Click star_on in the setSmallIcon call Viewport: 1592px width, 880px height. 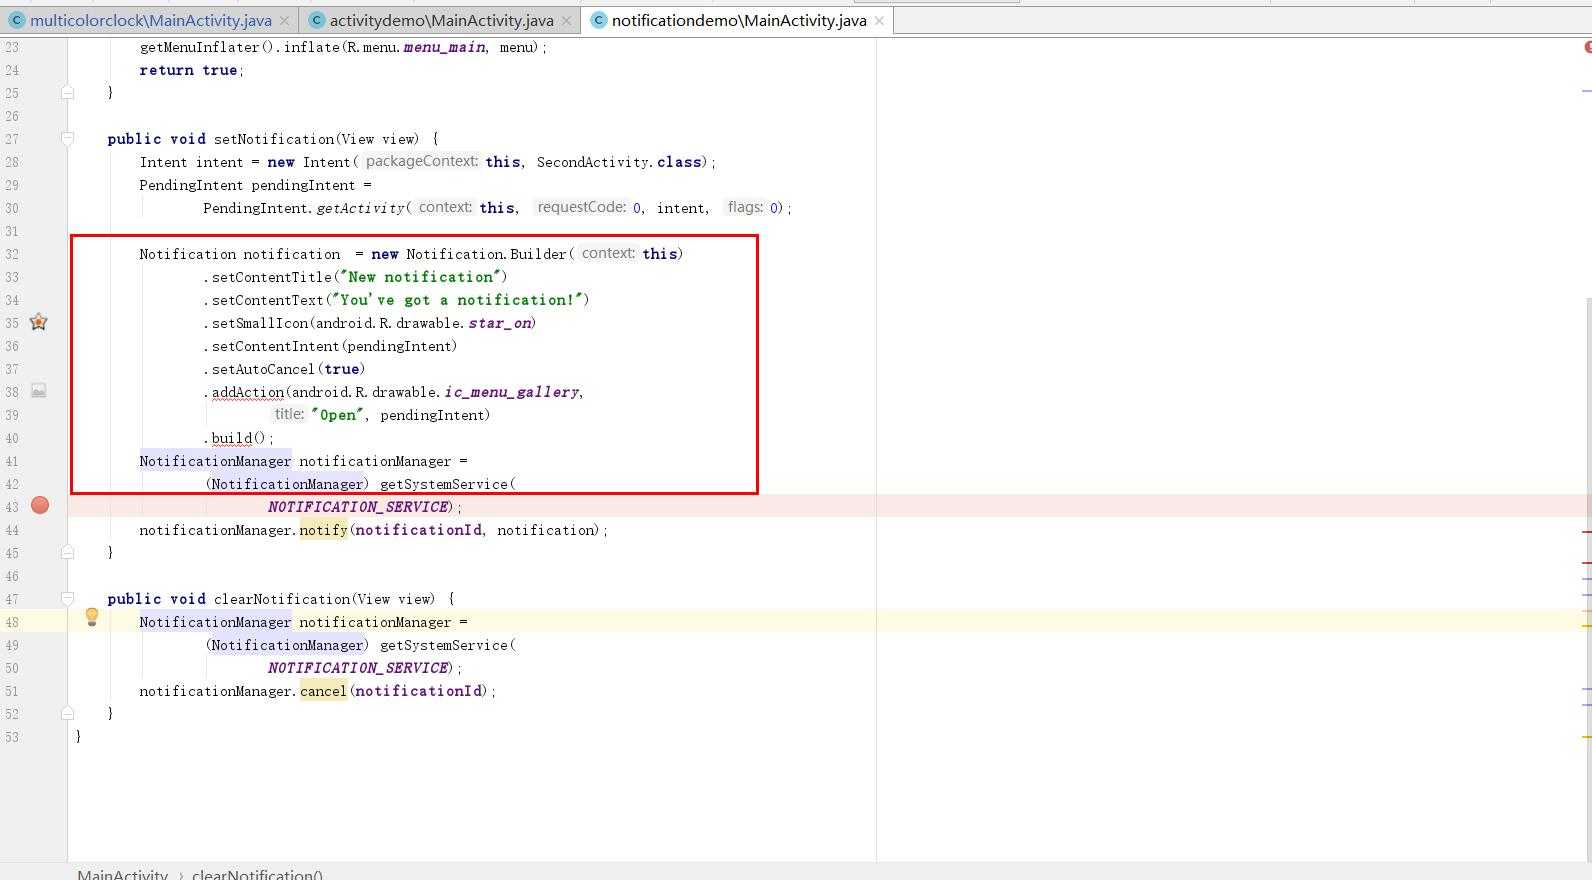click(x=500, y=323)
